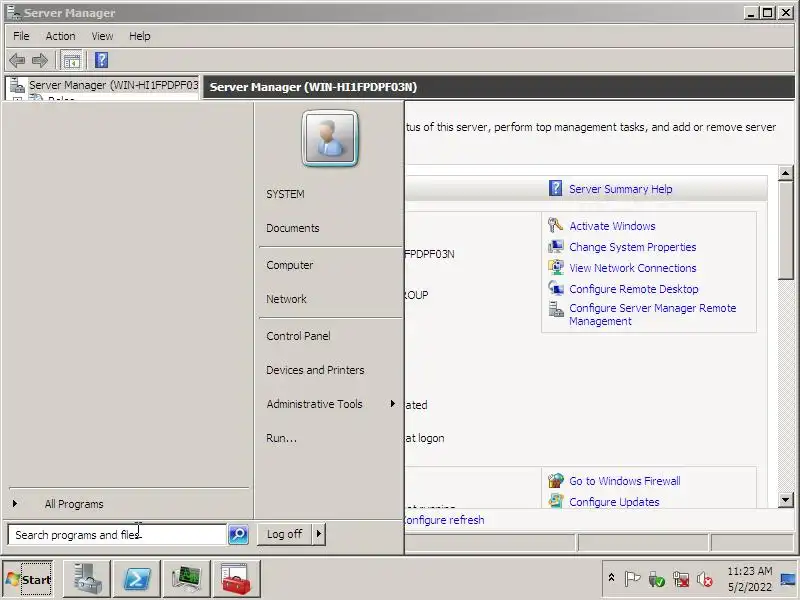Show hidden tray icons arrow

click(611, 578)
